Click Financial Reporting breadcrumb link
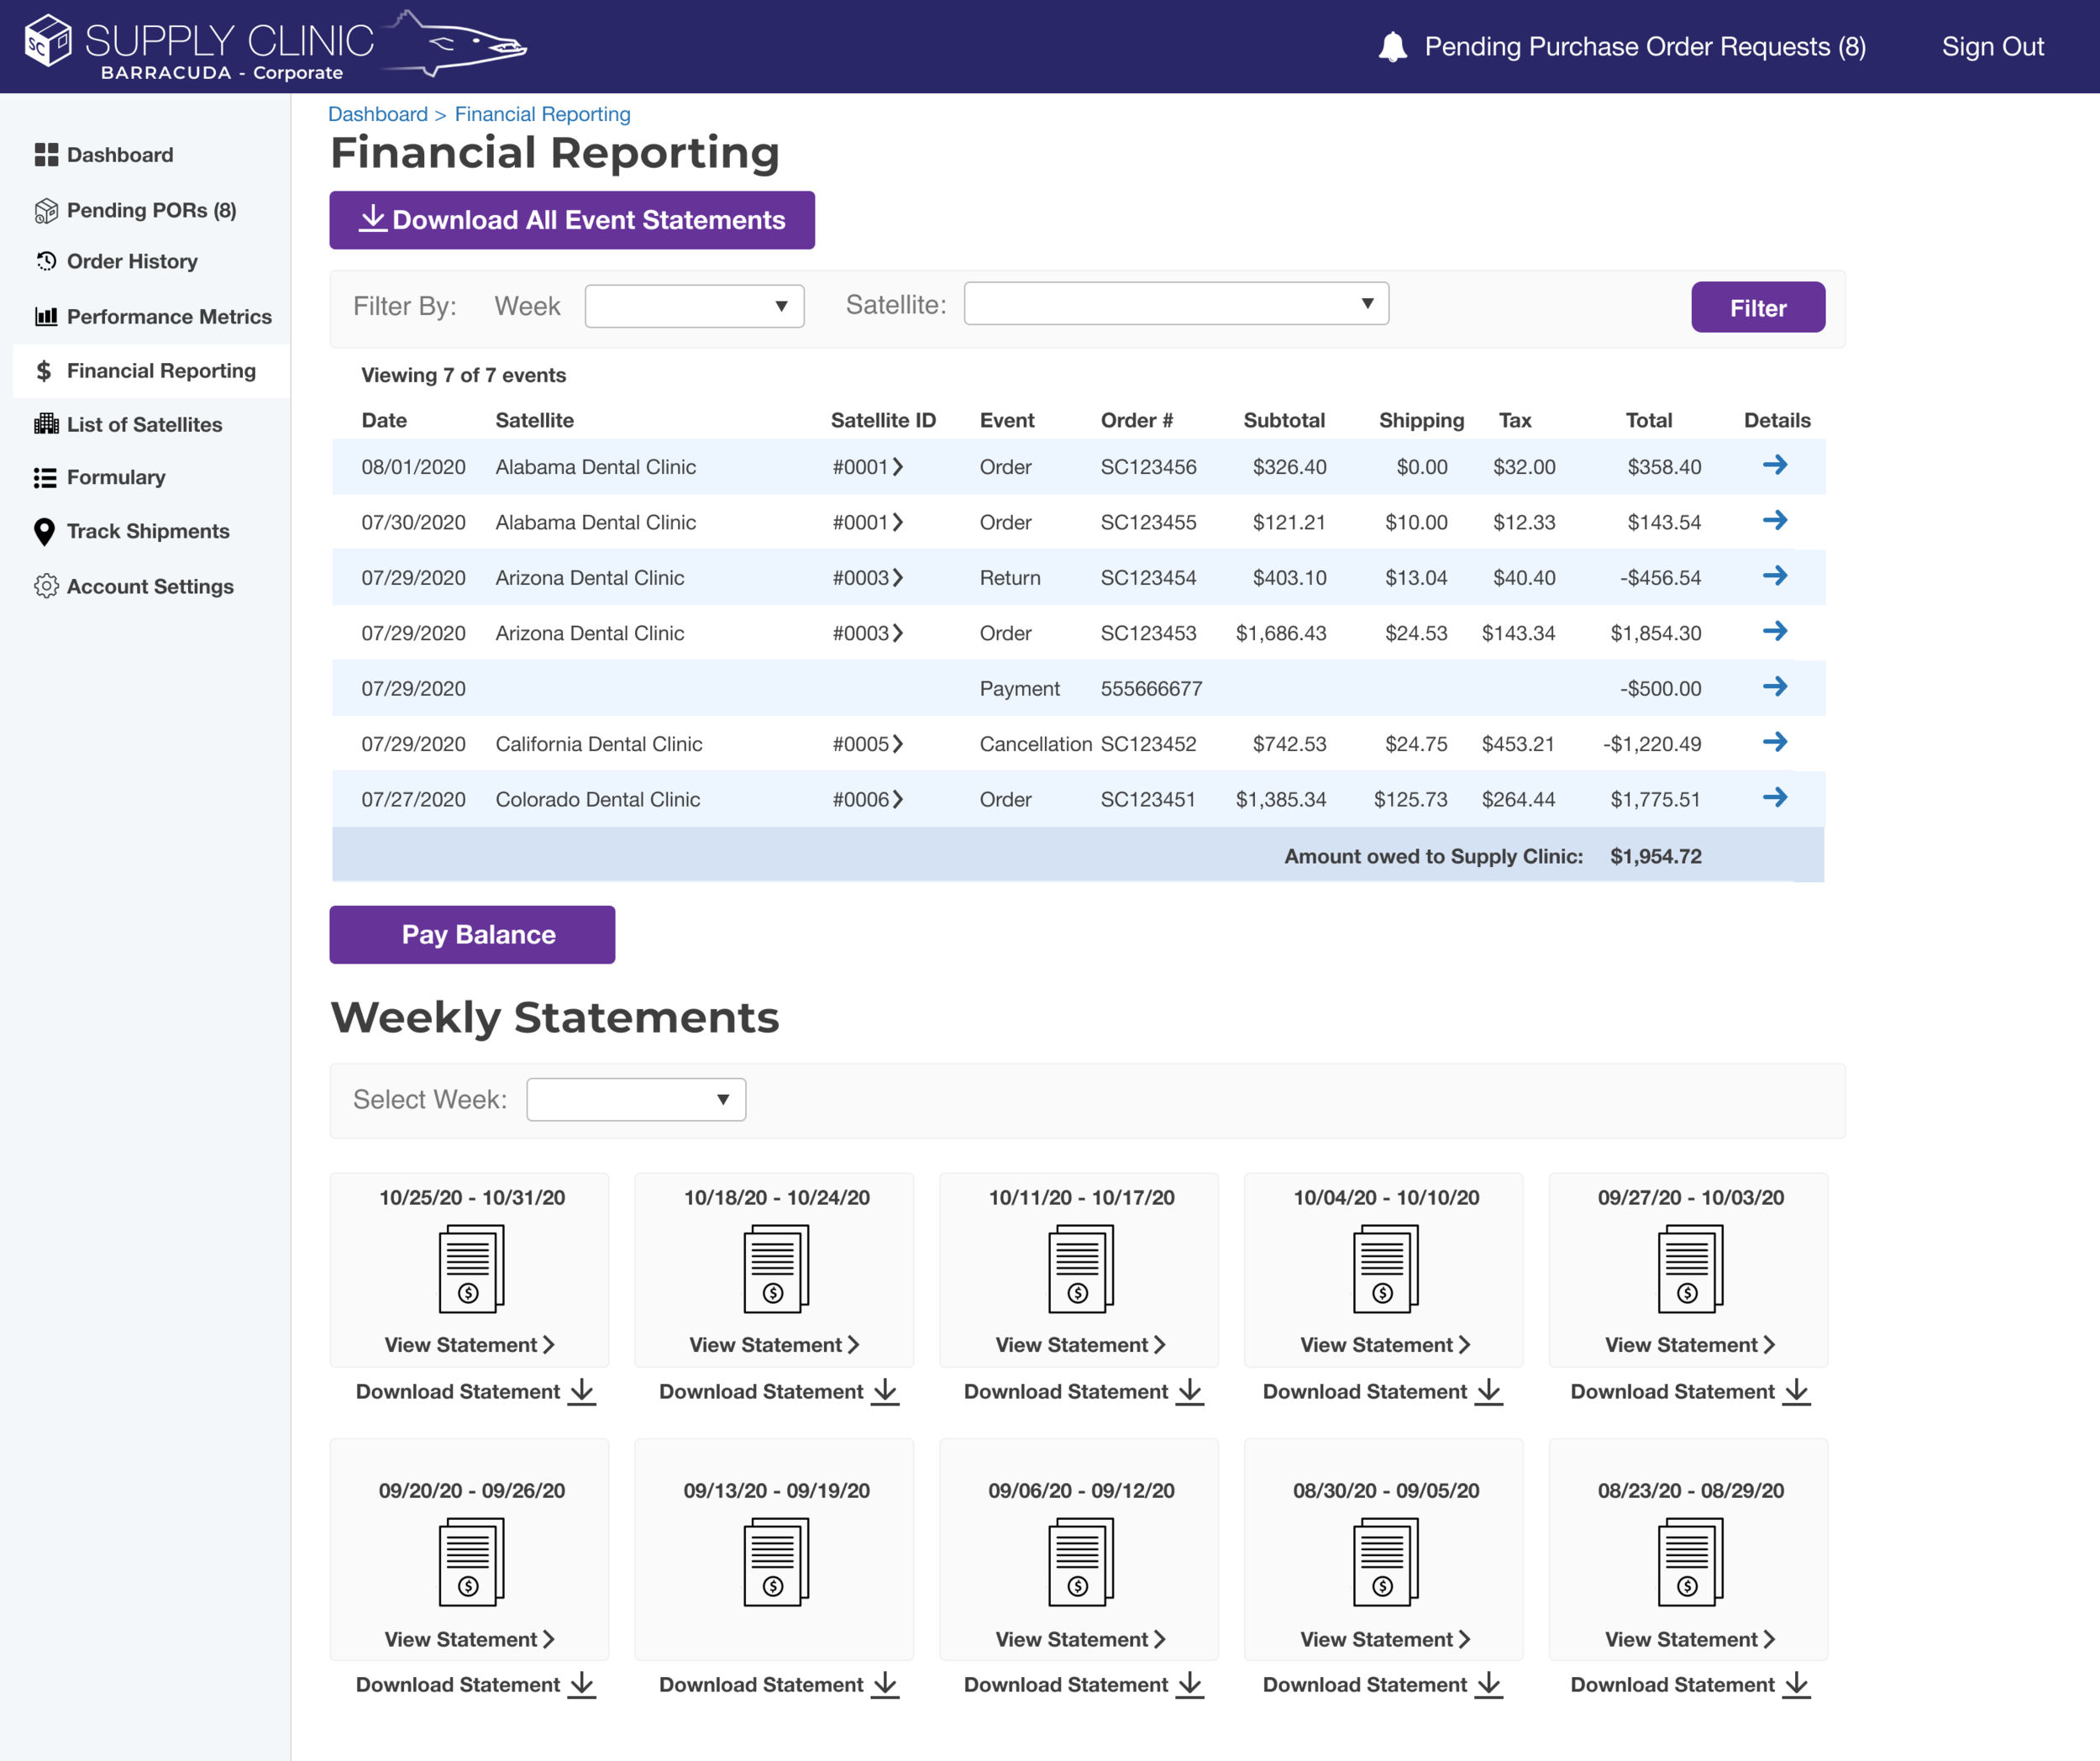The image size is (2100, 1761). 543,114
